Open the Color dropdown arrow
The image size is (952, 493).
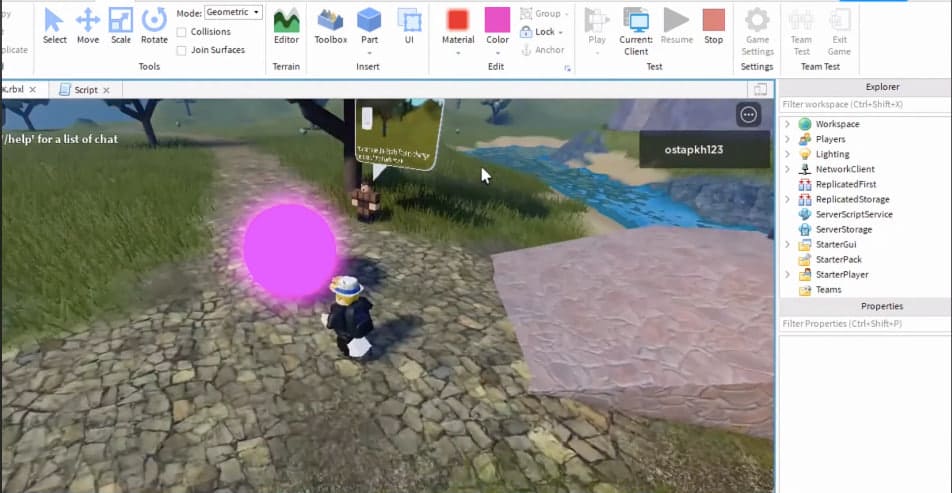coord(497,53)
